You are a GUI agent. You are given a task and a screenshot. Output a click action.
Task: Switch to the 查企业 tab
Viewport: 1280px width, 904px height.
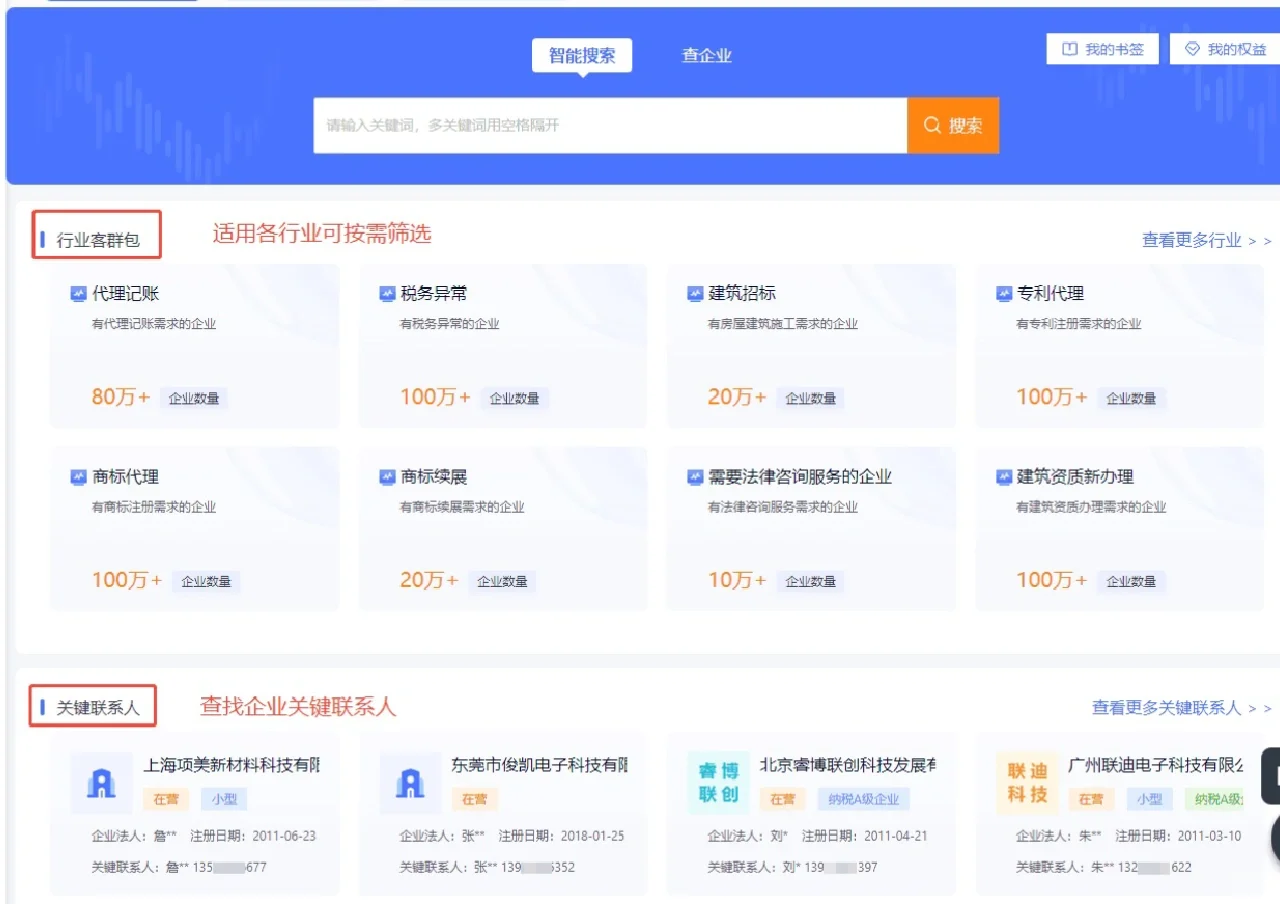(x=706, y=55)
